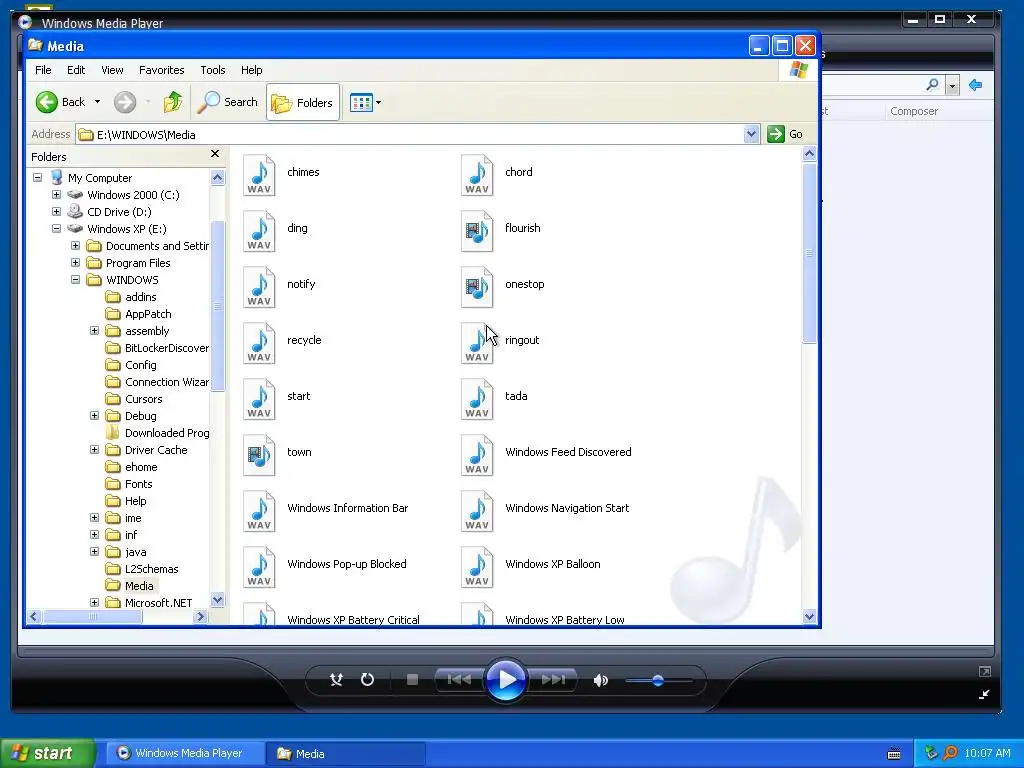The height and width of the screenshot is (768, 1024).
Task: Click the Composer column header
Action: click(x=914, y=111)
